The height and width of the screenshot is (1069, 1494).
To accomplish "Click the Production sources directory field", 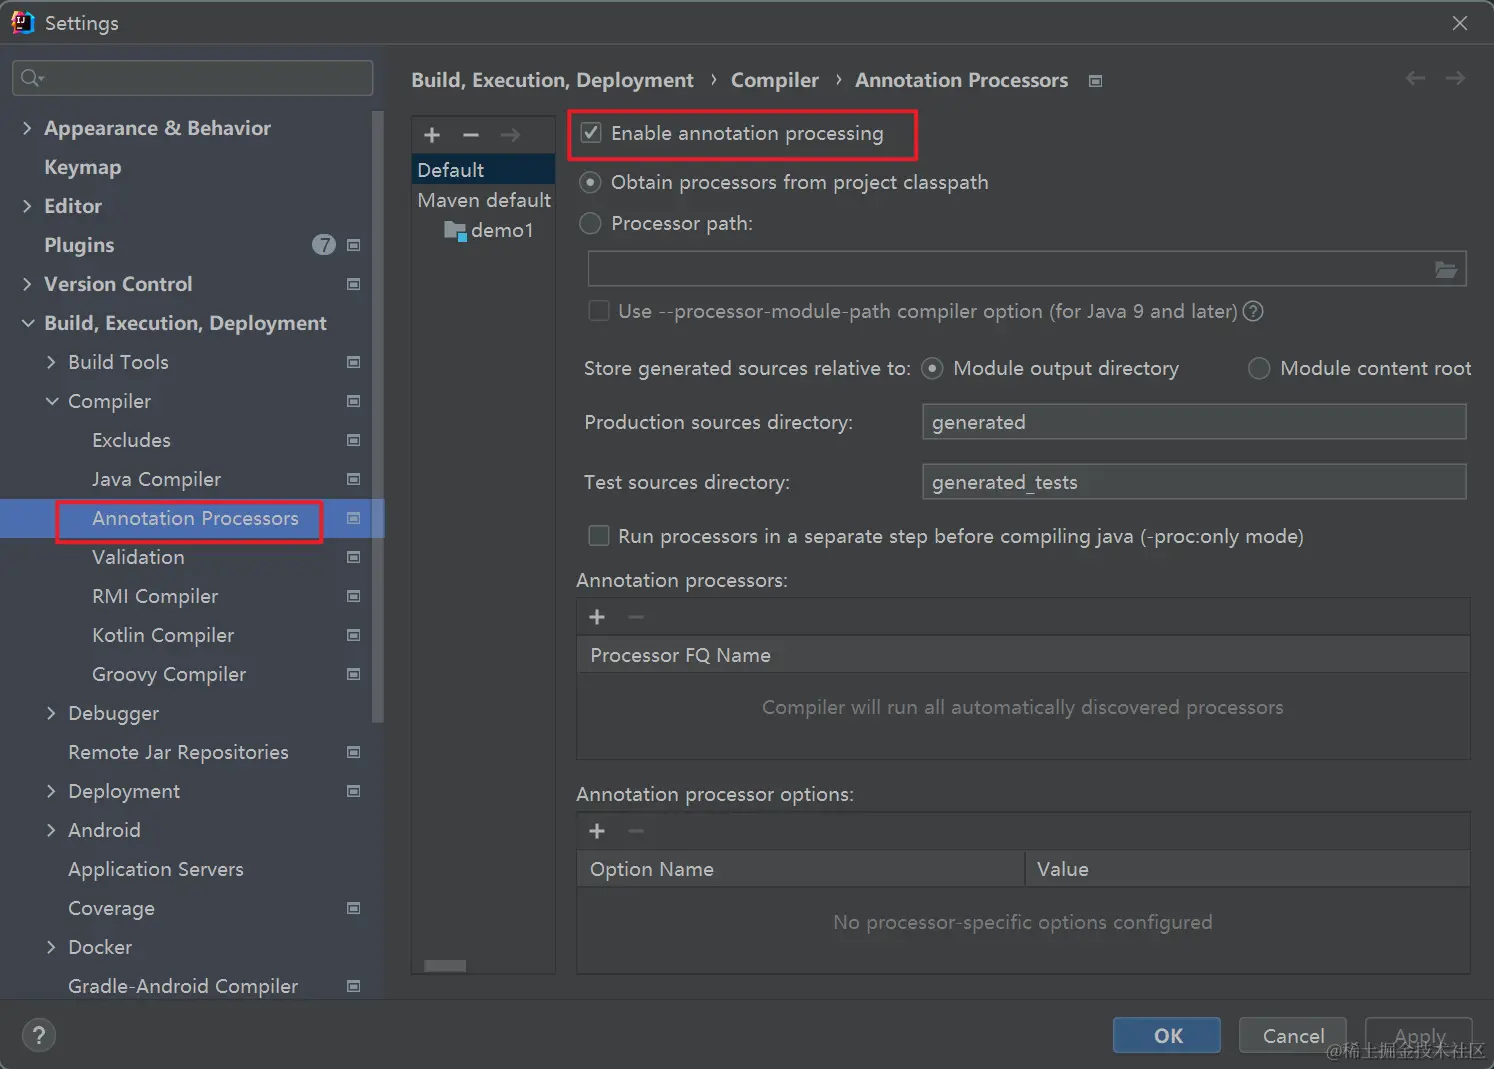I will tap(1193, 422).
